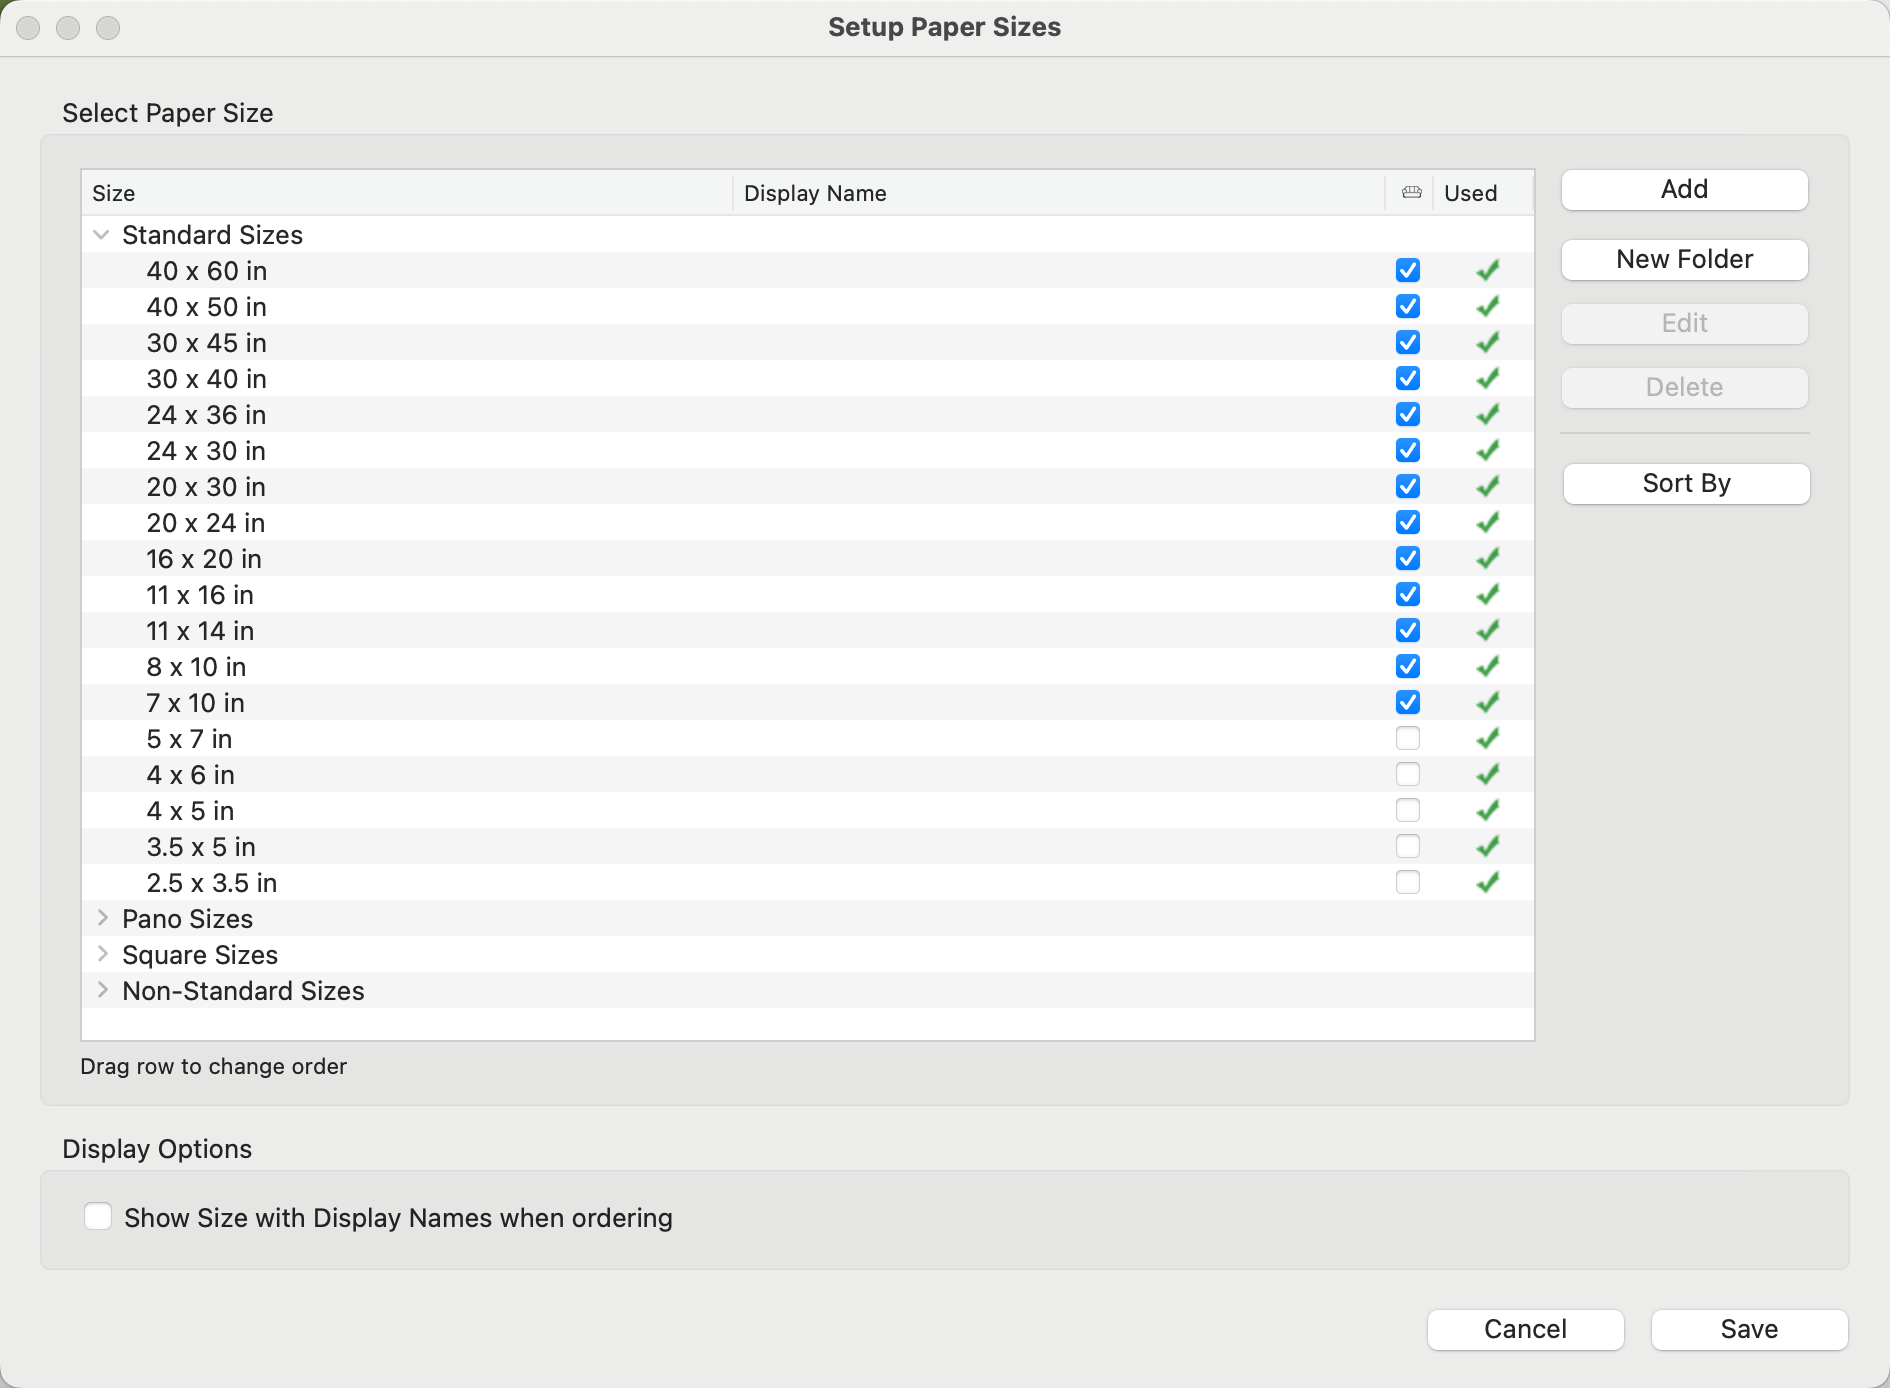
Task: Toggle Show Size with Display Names checkbox
Action: [98, 1217]
